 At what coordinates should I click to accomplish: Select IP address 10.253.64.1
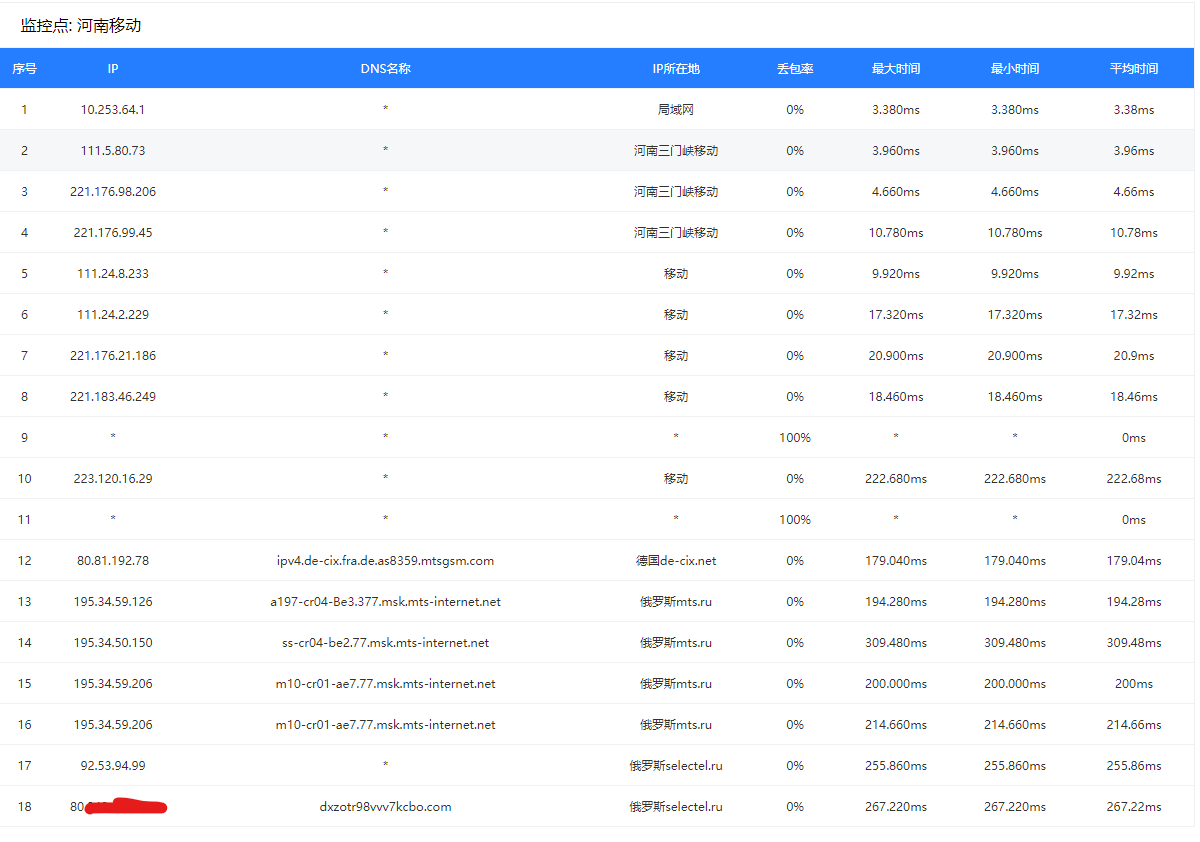[113, 110]
